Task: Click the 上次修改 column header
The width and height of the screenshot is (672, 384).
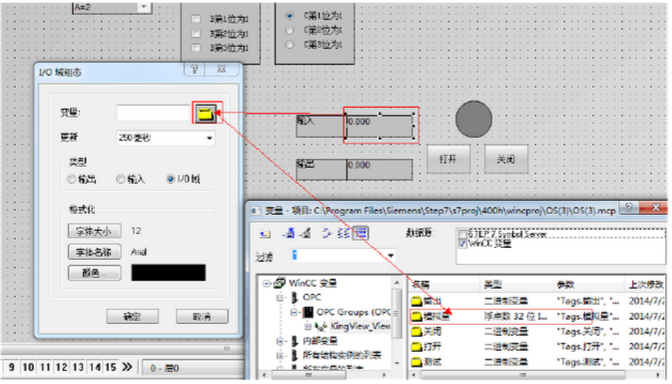Action: click(645, 284)
